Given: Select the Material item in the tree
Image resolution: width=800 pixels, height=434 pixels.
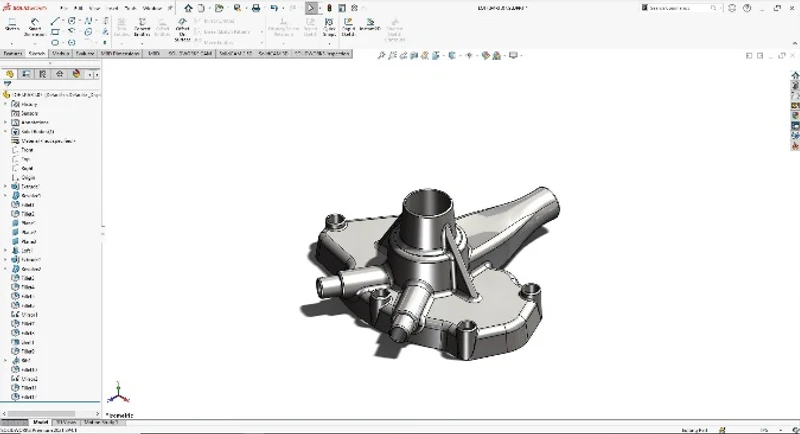Looking at the screenshot, I should click(x=43, y=141).
